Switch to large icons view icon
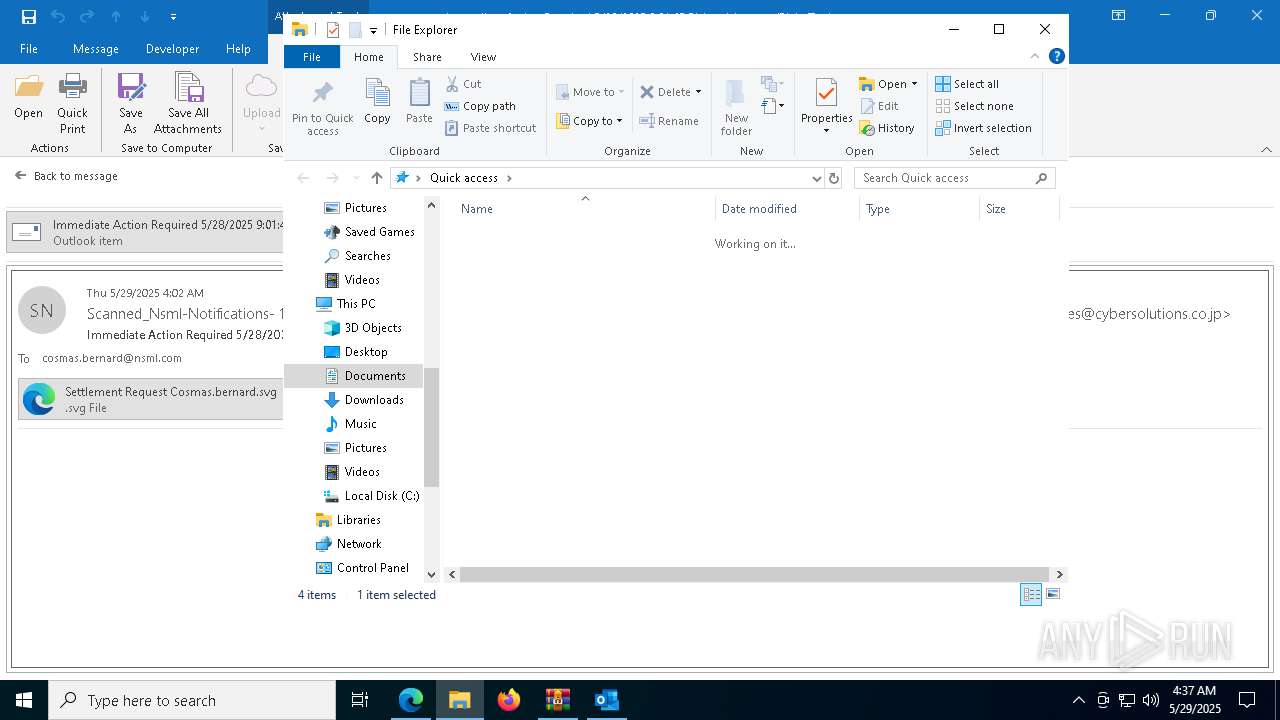Viewport: 1280px width, 720px height. 1052,595
